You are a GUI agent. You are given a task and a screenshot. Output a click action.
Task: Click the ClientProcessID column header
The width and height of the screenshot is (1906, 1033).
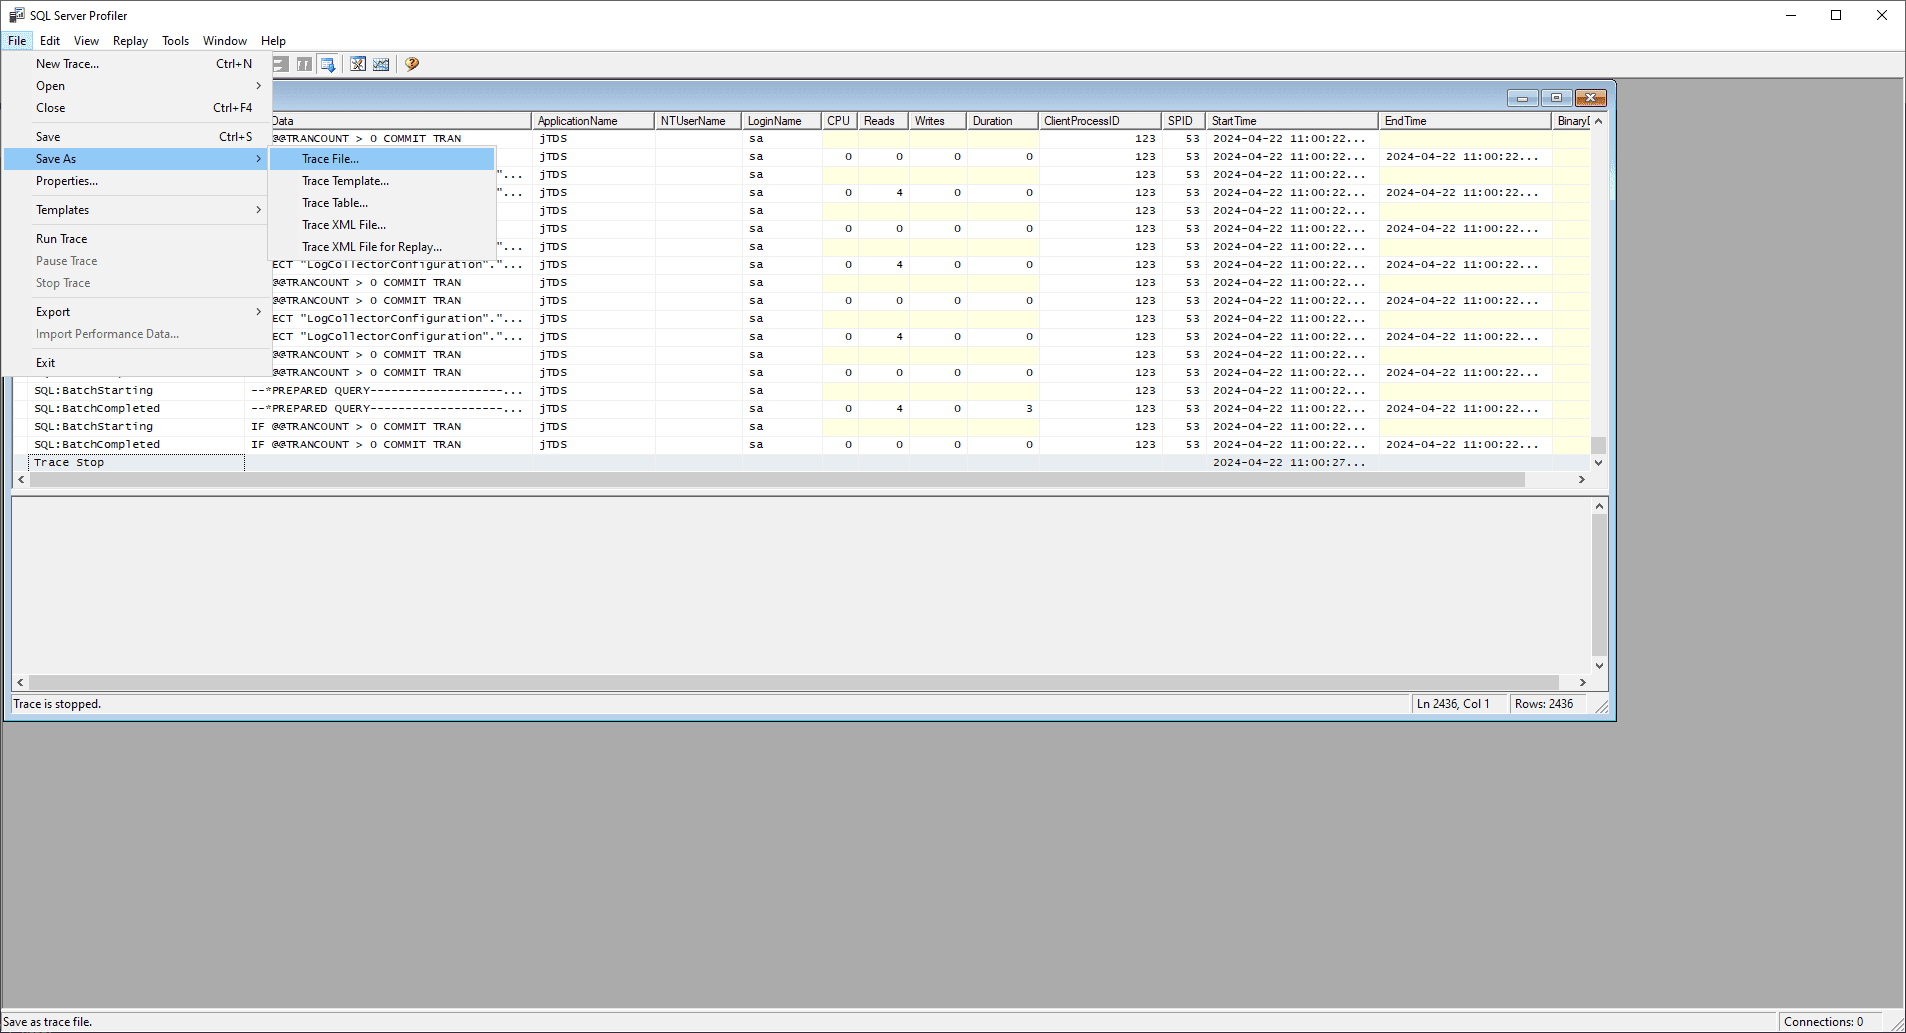click(1100, 121)
